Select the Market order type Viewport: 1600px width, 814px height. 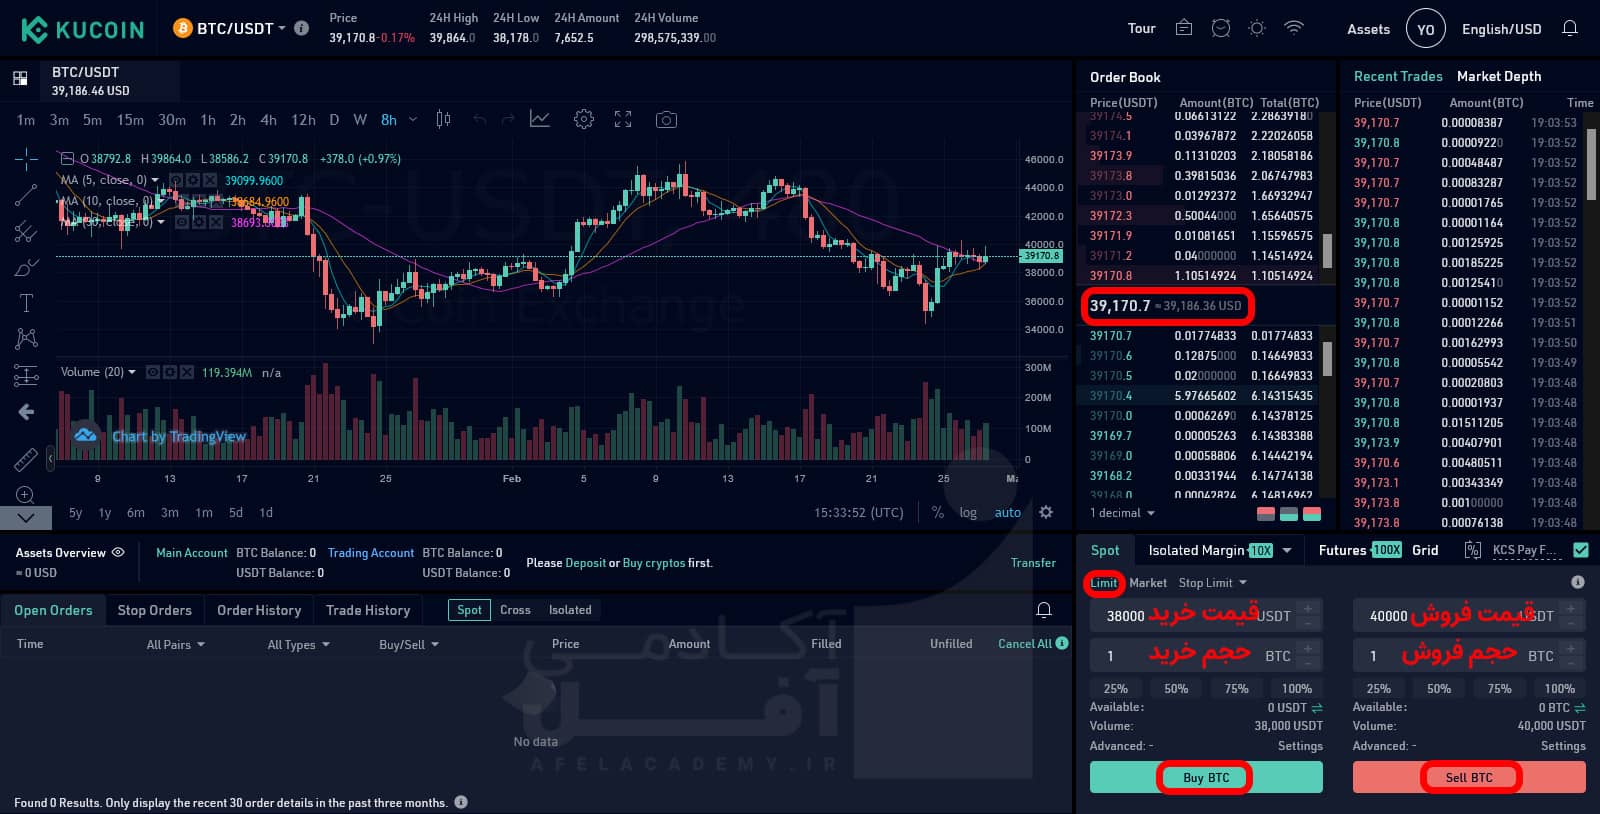(1148, 583)
